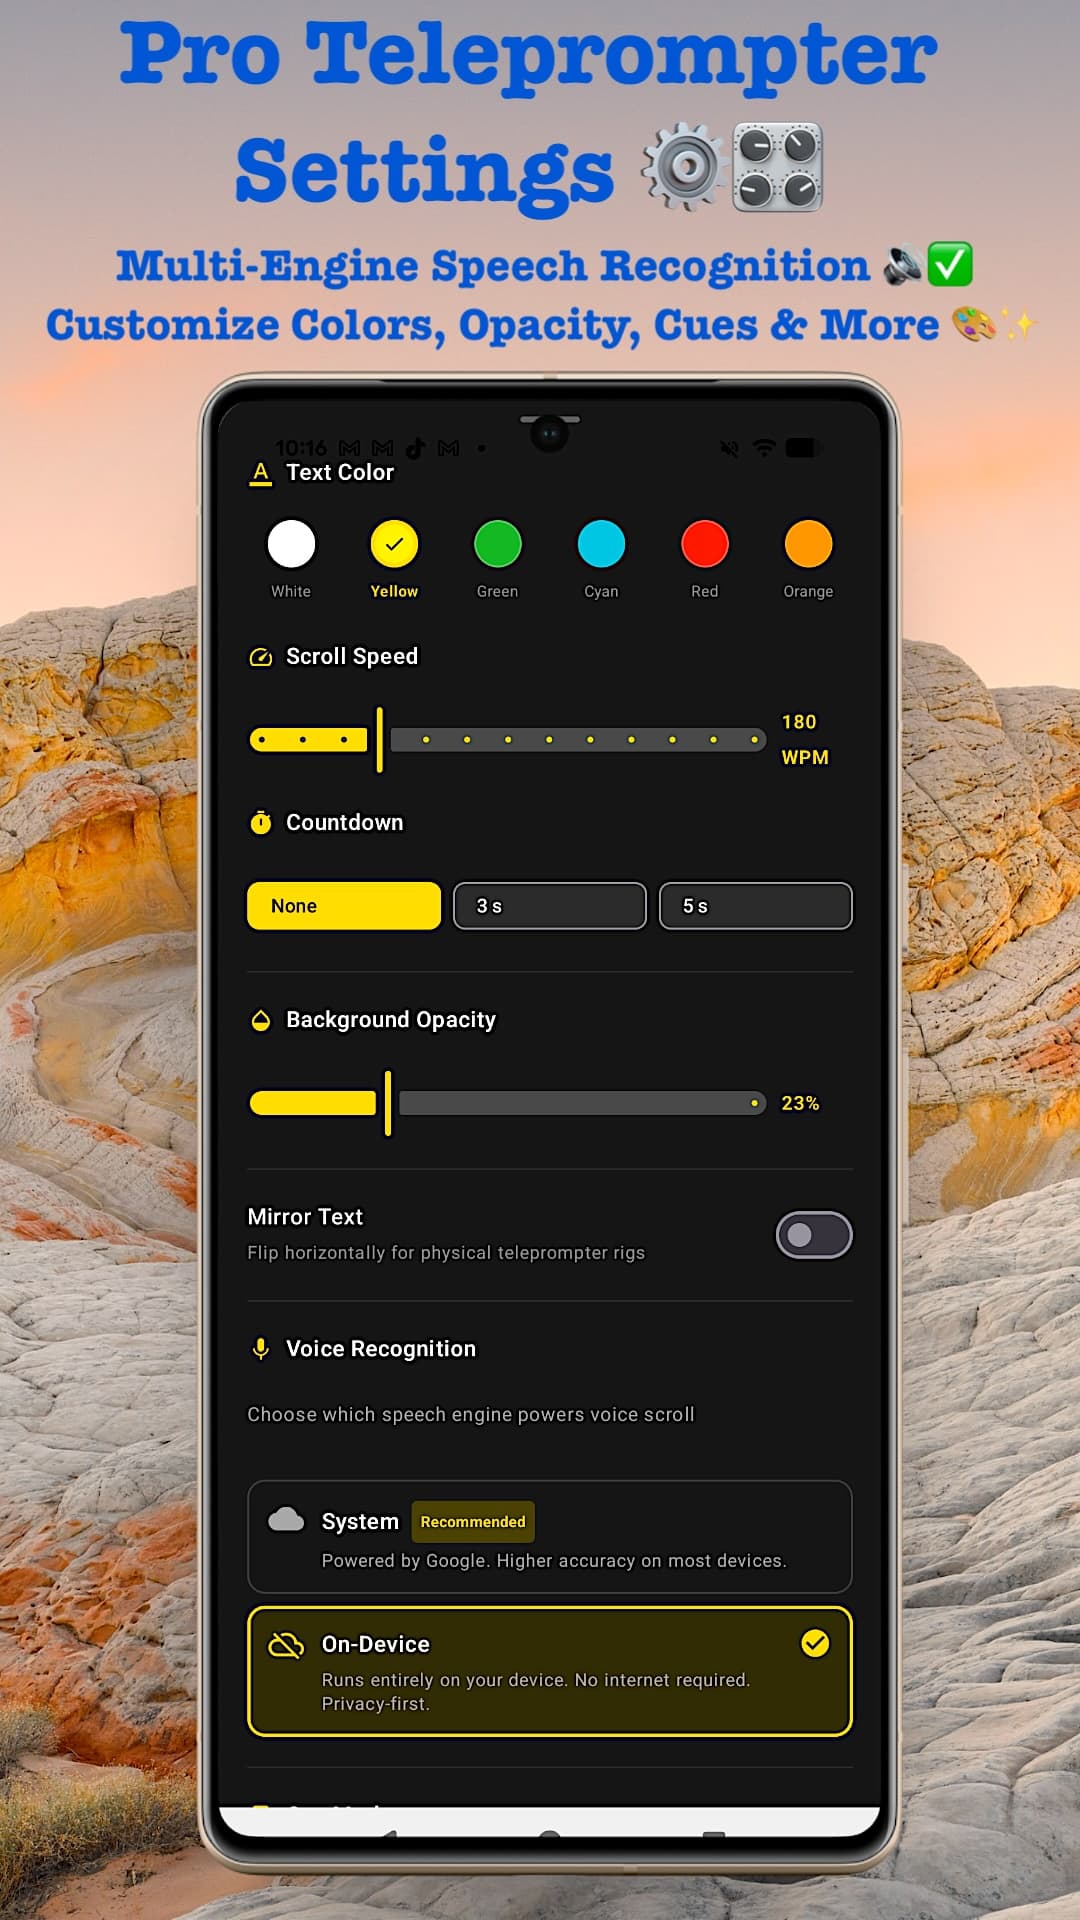The width and height of the screenshot is (1080, 1920).
Task: Click the Countdown stopwatch icon
Action: (260, 823)
